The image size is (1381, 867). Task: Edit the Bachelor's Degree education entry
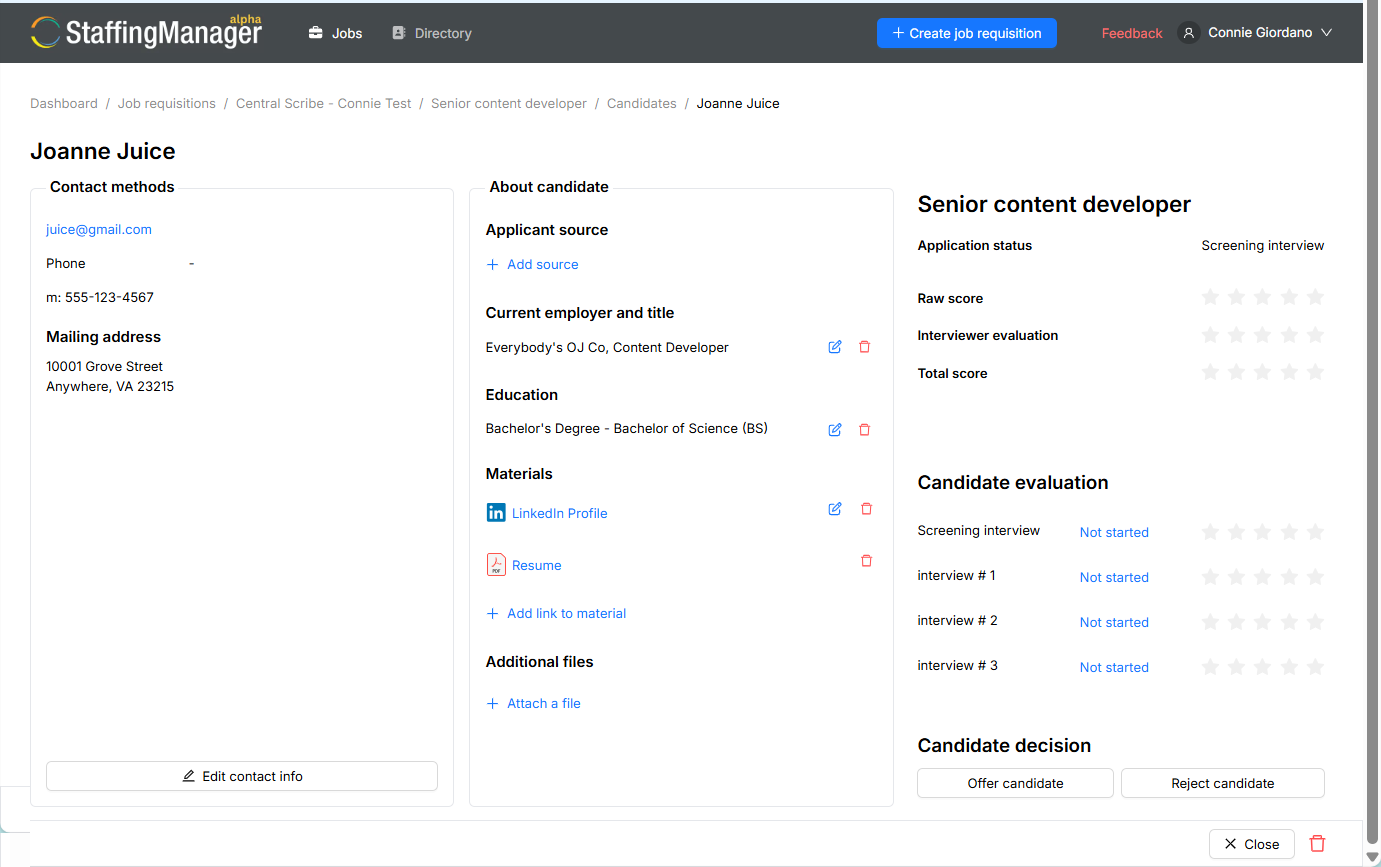coord(835,429)
